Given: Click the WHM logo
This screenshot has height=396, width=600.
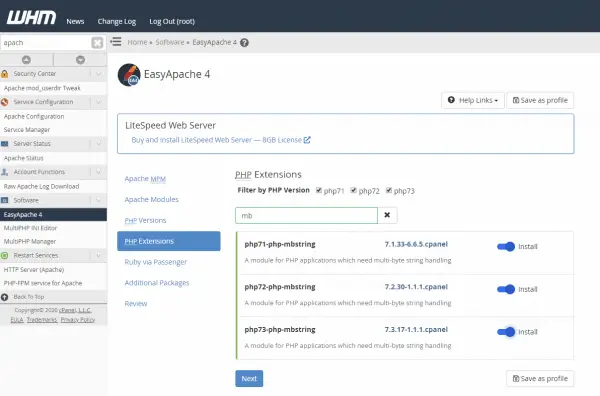Looking at the screenshot, I should point(31,18).
